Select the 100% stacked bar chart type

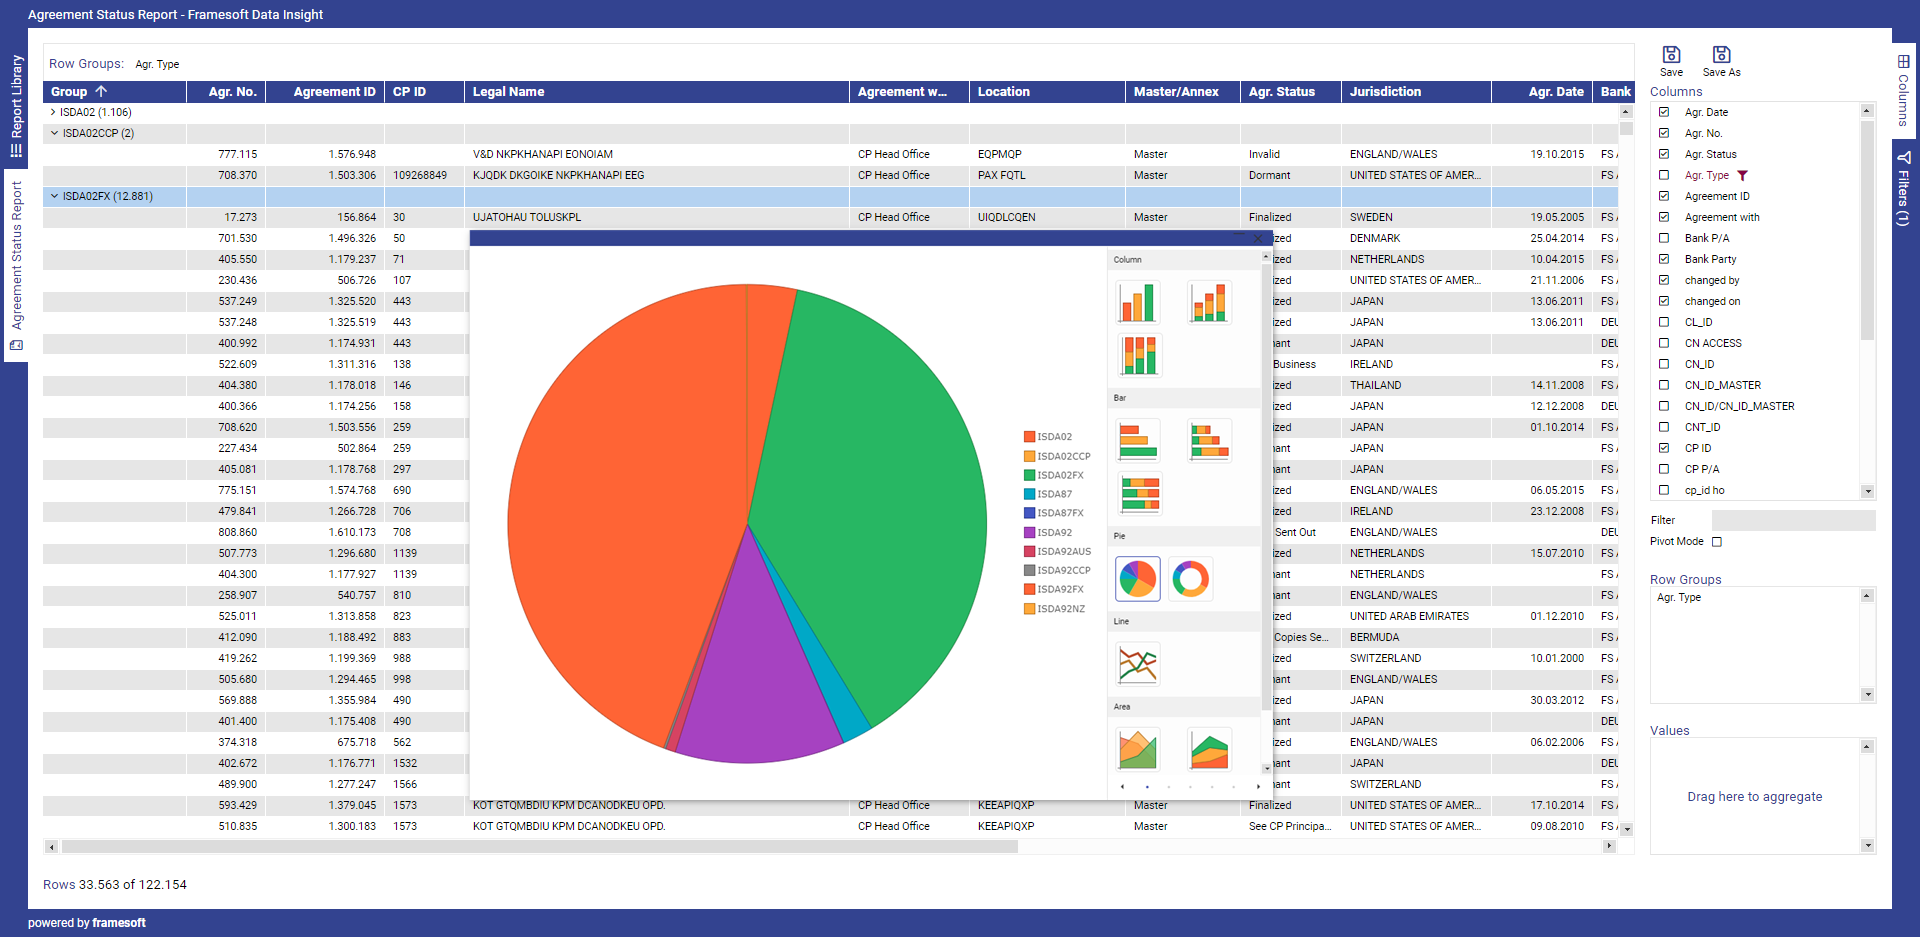tap(1138, 493)
